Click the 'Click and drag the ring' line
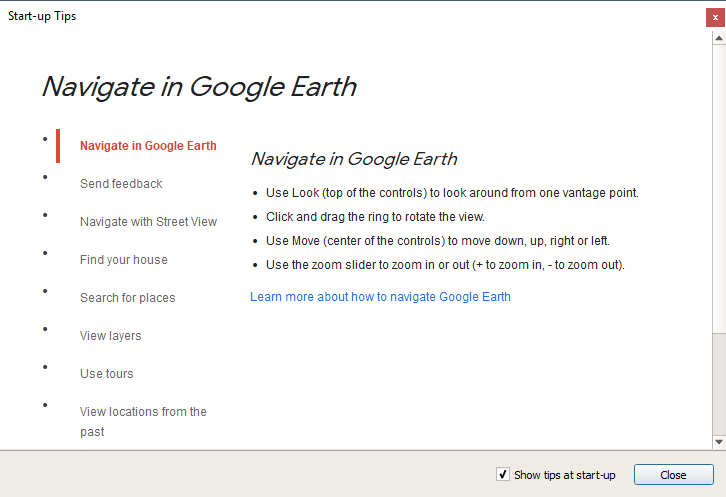 pos(375,217)
